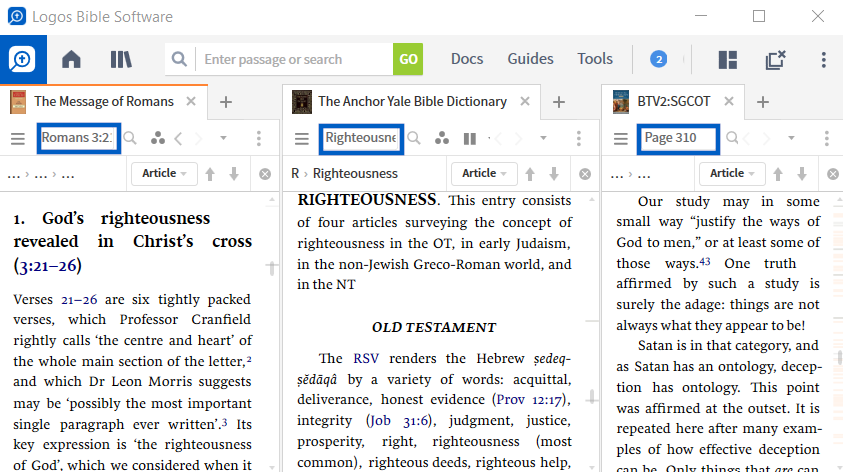The width and height of the screenshot is (843, 472).
Task: Open inline search in Anchor Yale Dictionary panel
Action: (x=414, y=139)
